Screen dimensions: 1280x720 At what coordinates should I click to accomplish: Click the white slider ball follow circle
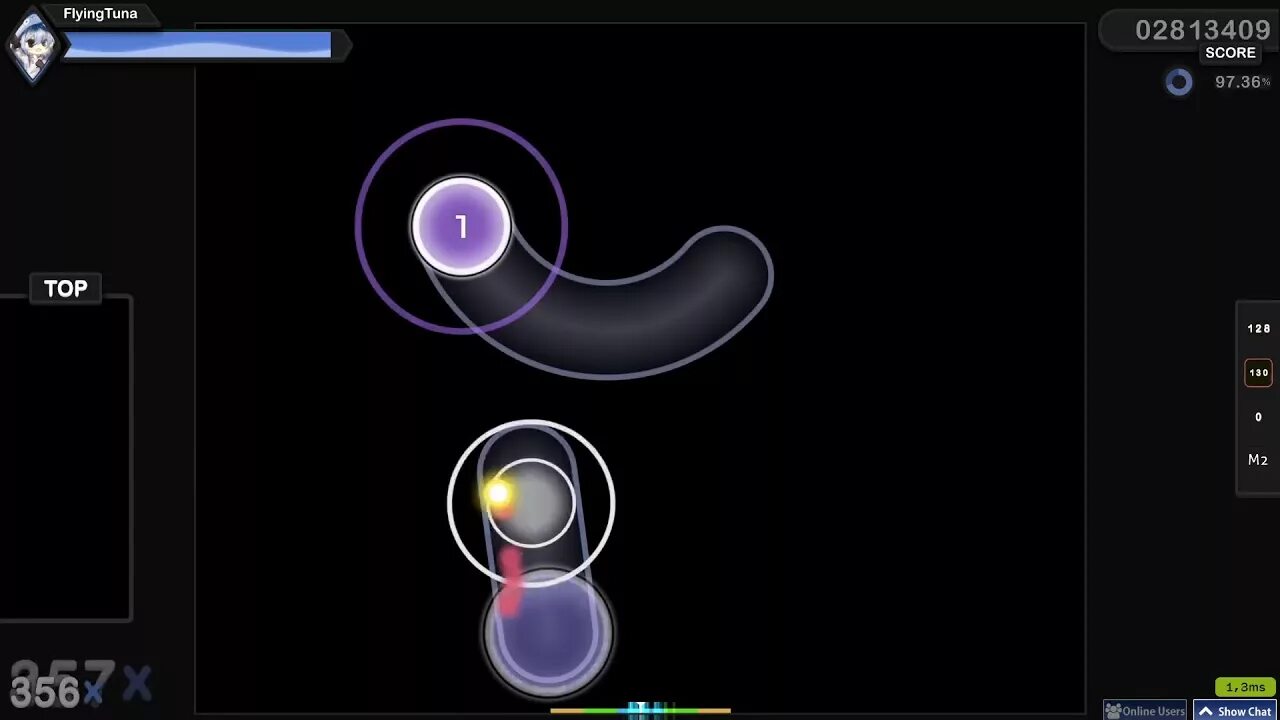(531, 503)
